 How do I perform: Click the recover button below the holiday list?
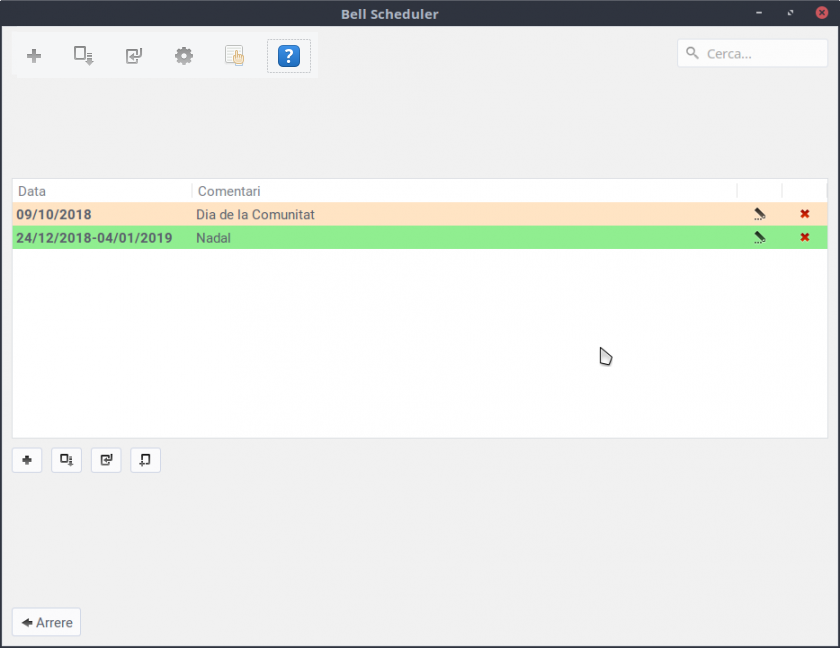tap(145, 460)
